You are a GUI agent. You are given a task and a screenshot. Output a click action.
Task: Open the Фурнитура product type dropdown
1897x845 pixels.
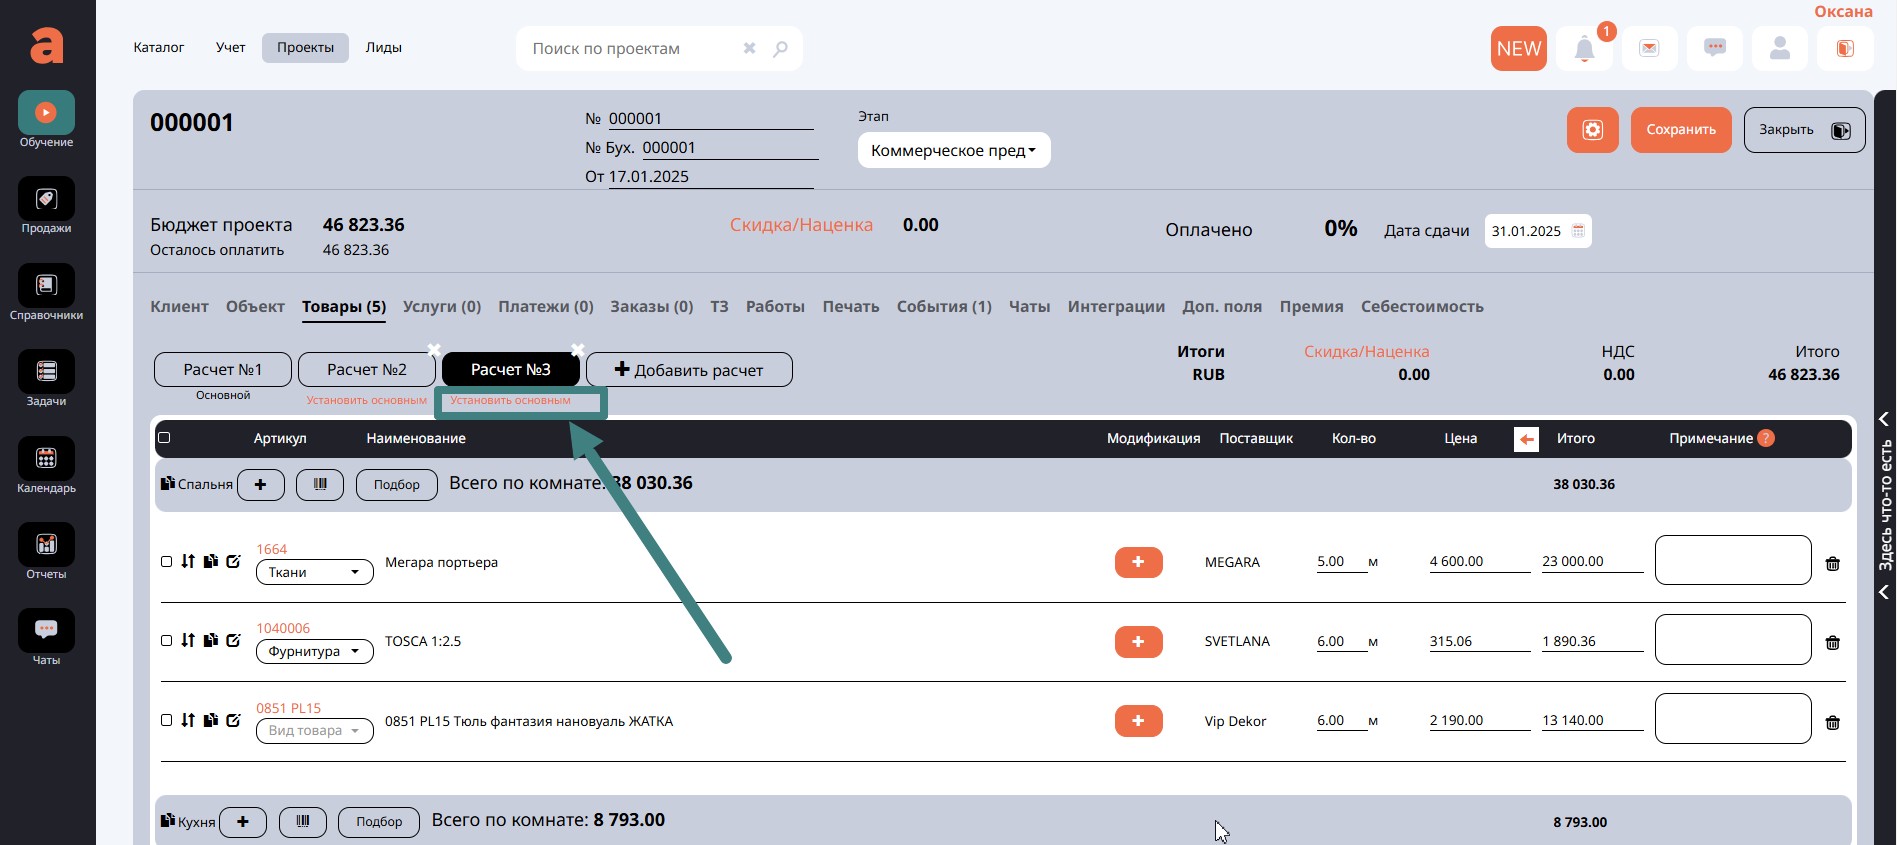click(314, 652)
